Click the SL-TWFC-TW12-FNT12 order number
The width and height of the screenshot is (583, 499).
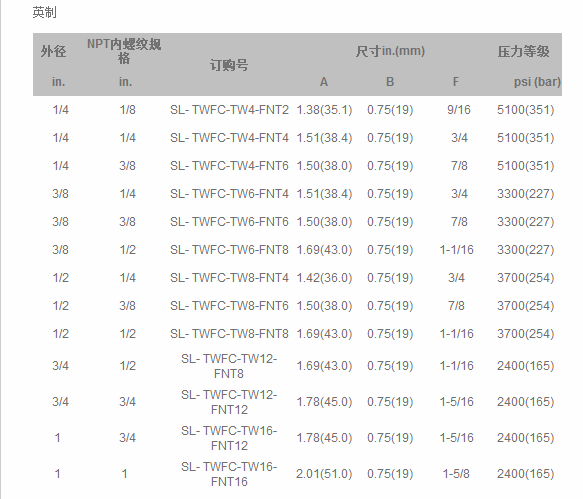(x=229, y=402)
